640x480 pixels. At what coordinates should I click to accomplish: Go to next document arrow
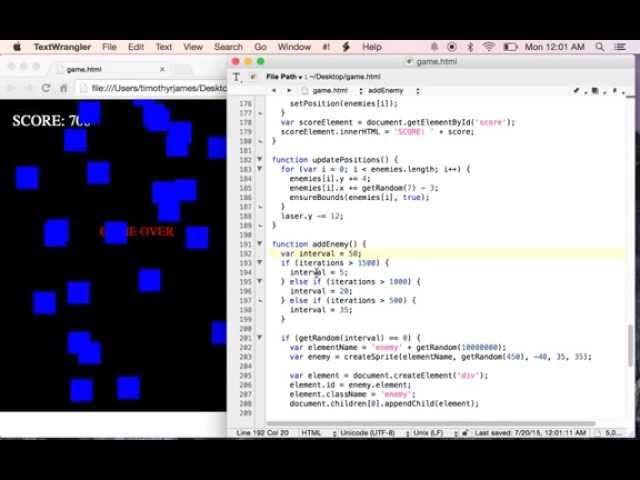(x=289, y=91)
